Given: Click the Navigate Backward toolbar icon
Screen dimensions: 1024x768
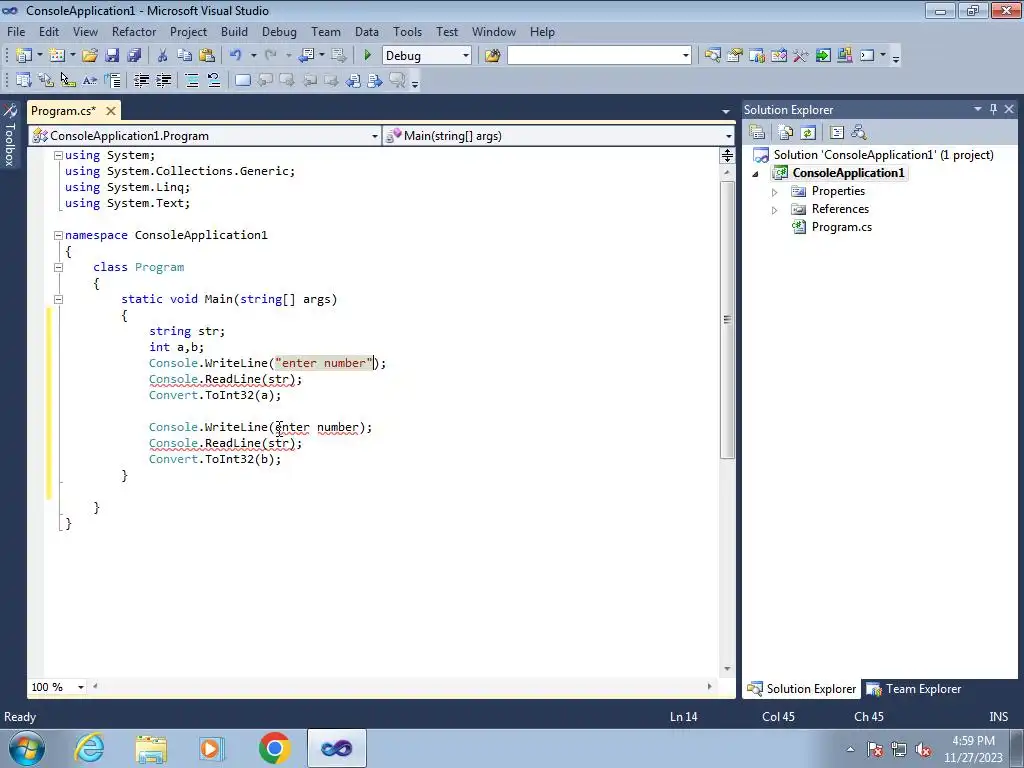Looking at the screenshot, I should (x=306, y=56).
